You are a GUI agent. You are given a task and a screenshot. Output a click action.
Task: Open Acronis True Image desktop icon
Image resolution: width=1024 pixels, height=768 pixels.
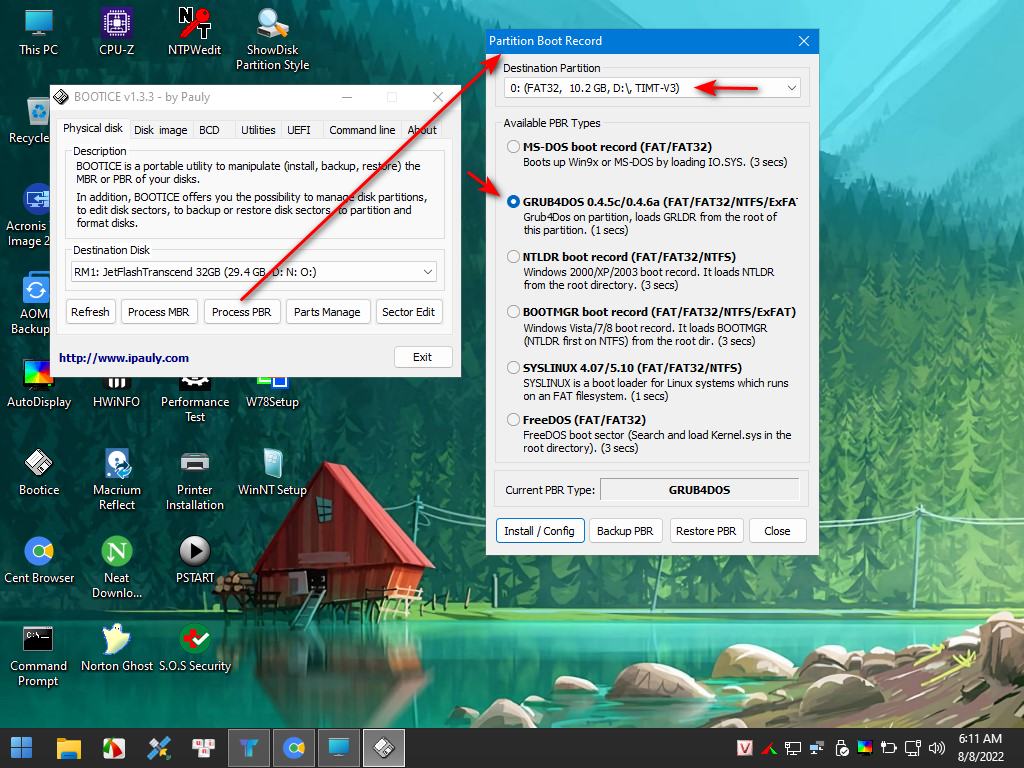[x=29, y=216]
